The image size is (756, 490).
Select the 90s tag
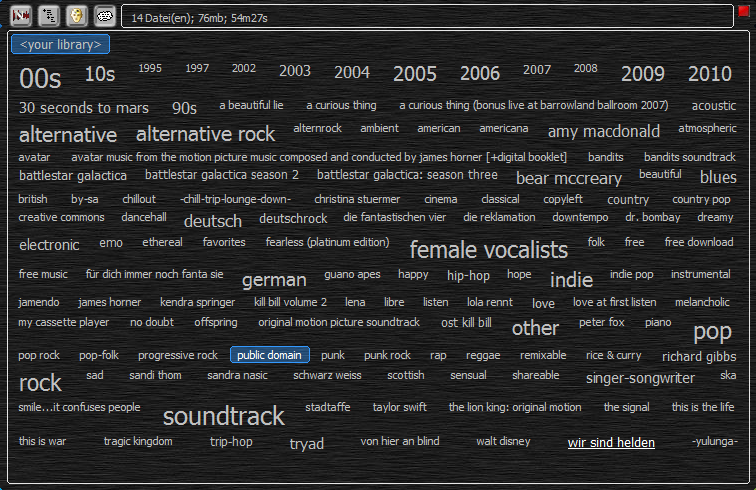coord(184,108)
